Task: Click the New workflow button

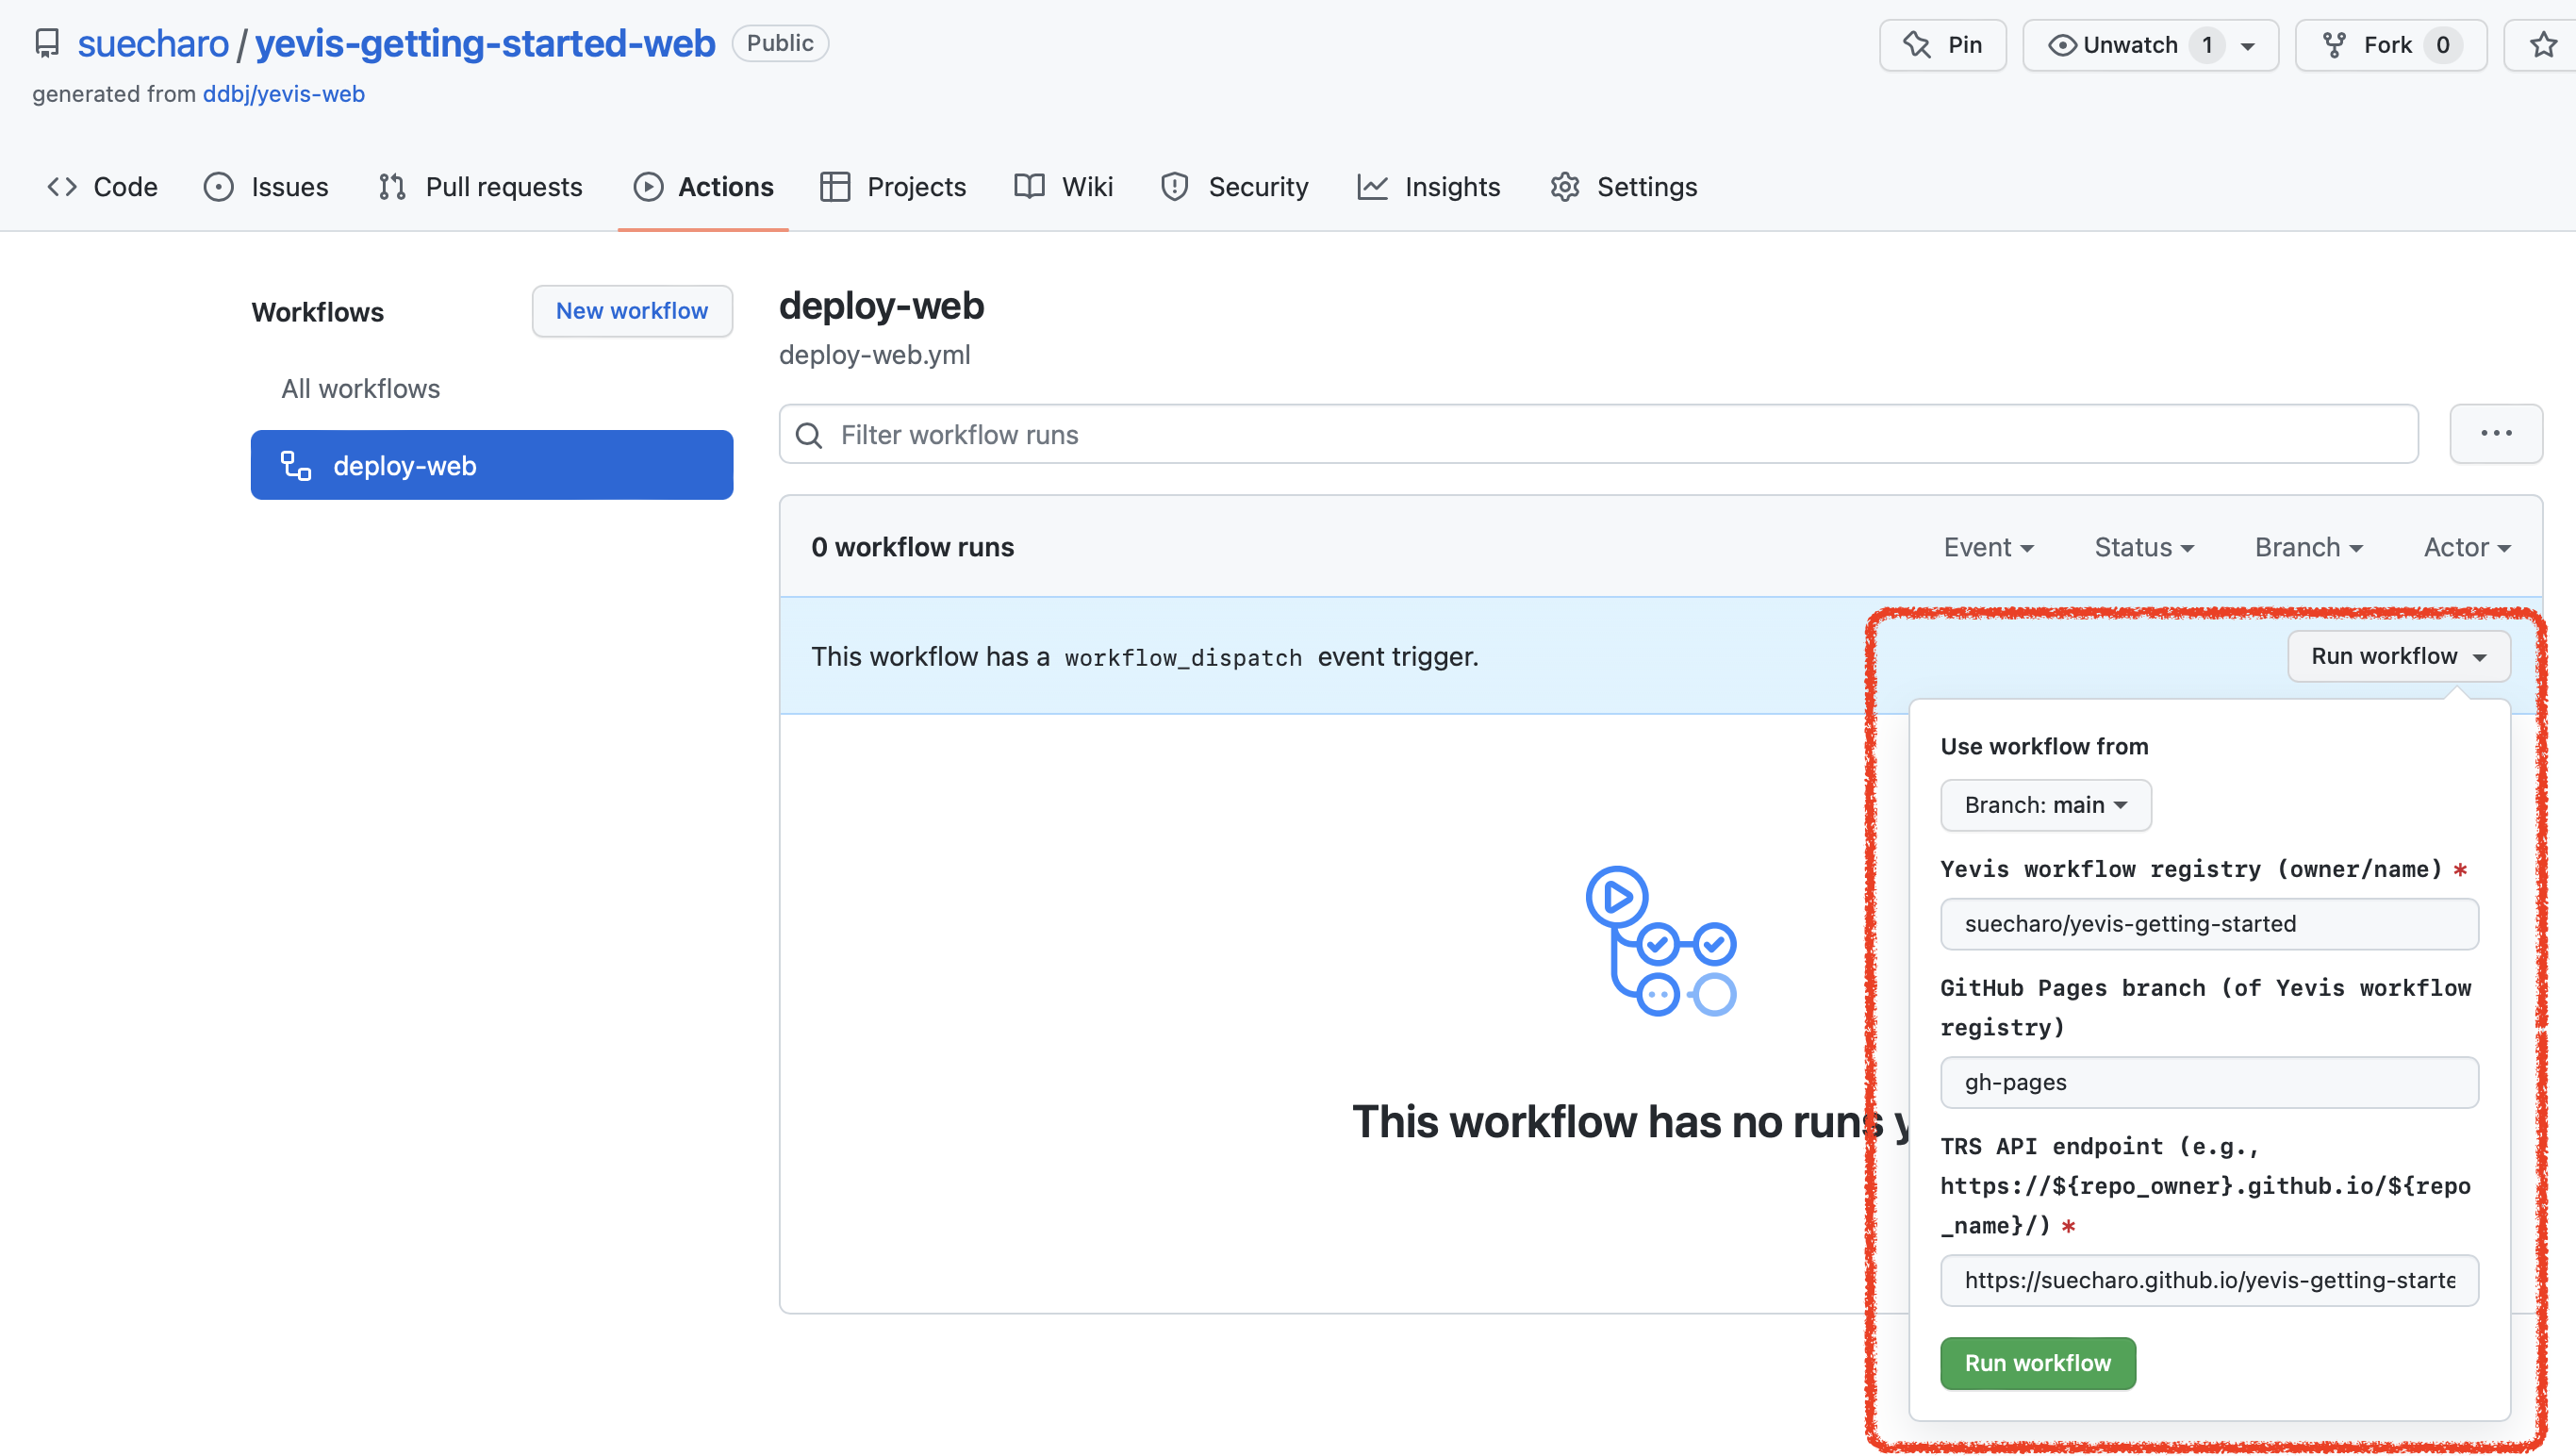Action: [x=632, y=311]
